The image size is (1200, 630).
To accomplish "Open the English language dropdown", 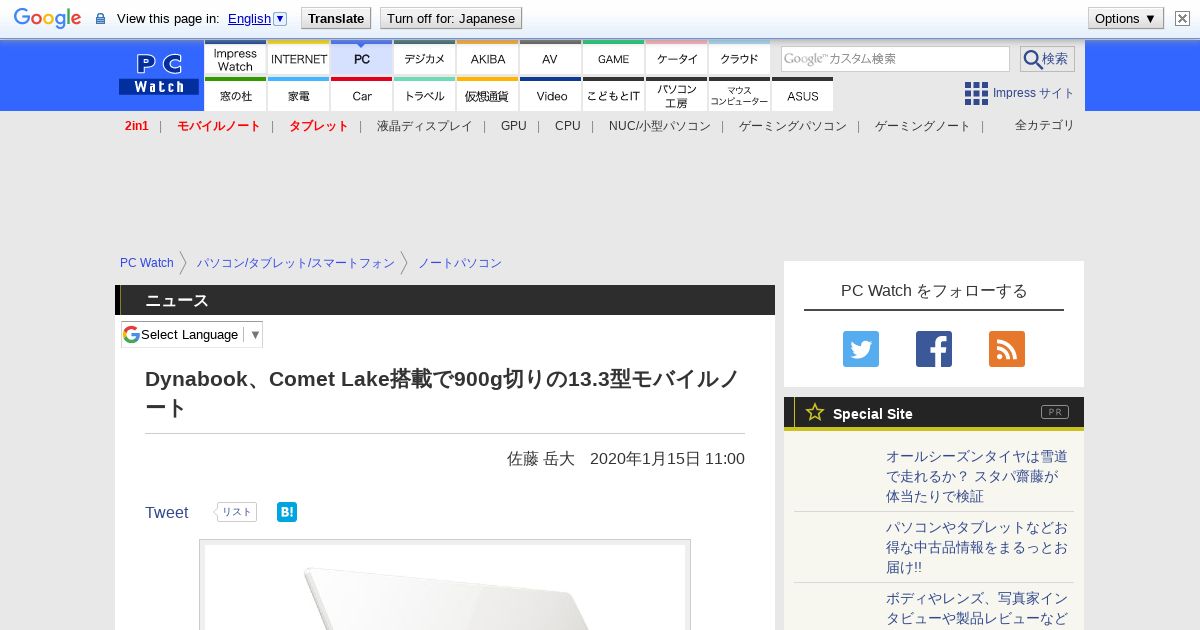I will 257,18.
